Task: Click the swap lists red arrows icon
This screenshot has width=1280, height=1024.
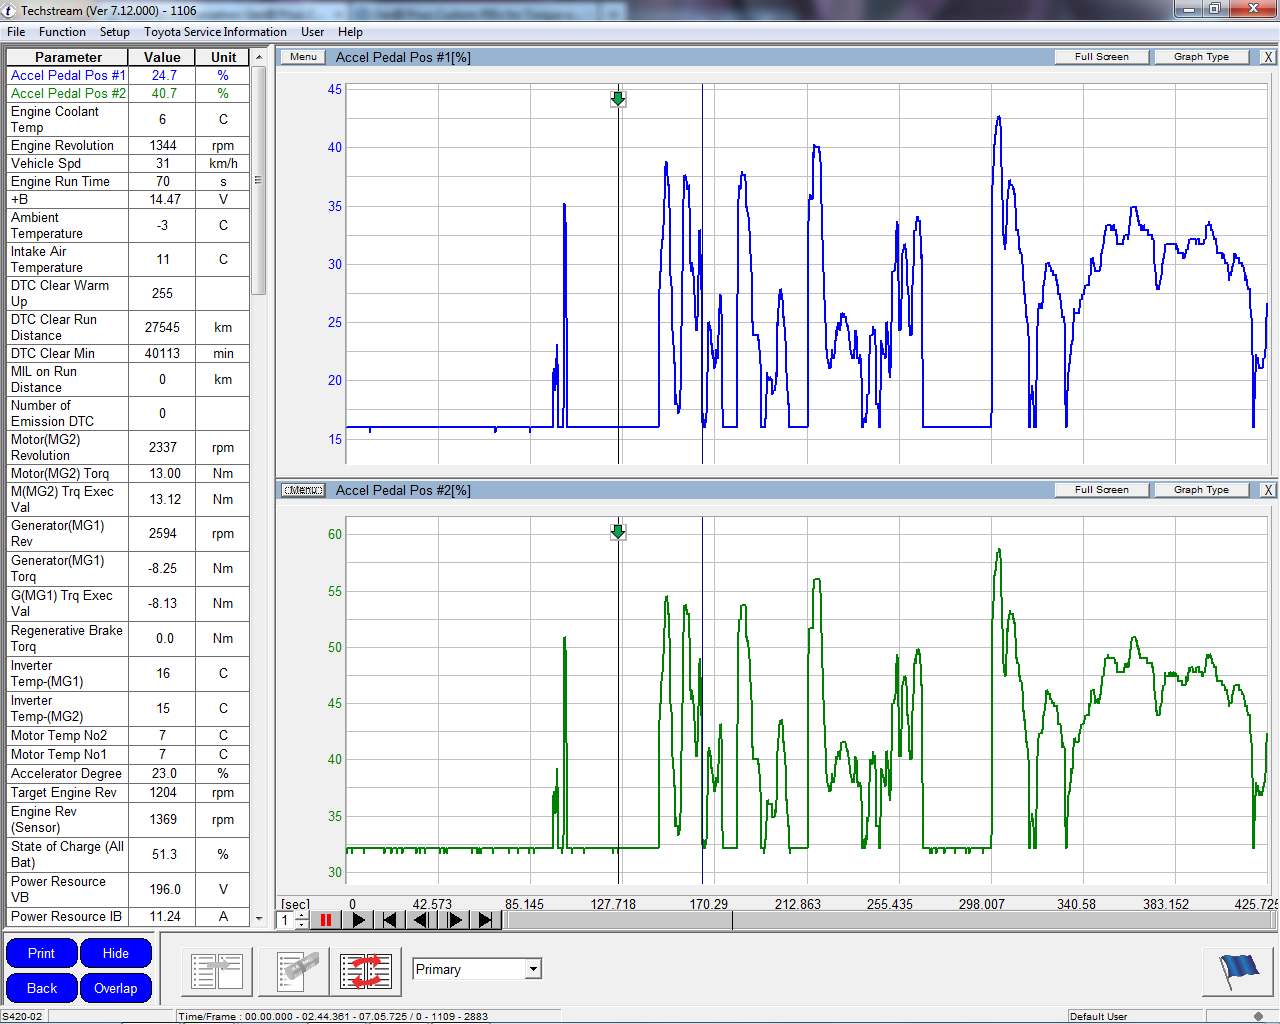Action: tap(366, 972)
